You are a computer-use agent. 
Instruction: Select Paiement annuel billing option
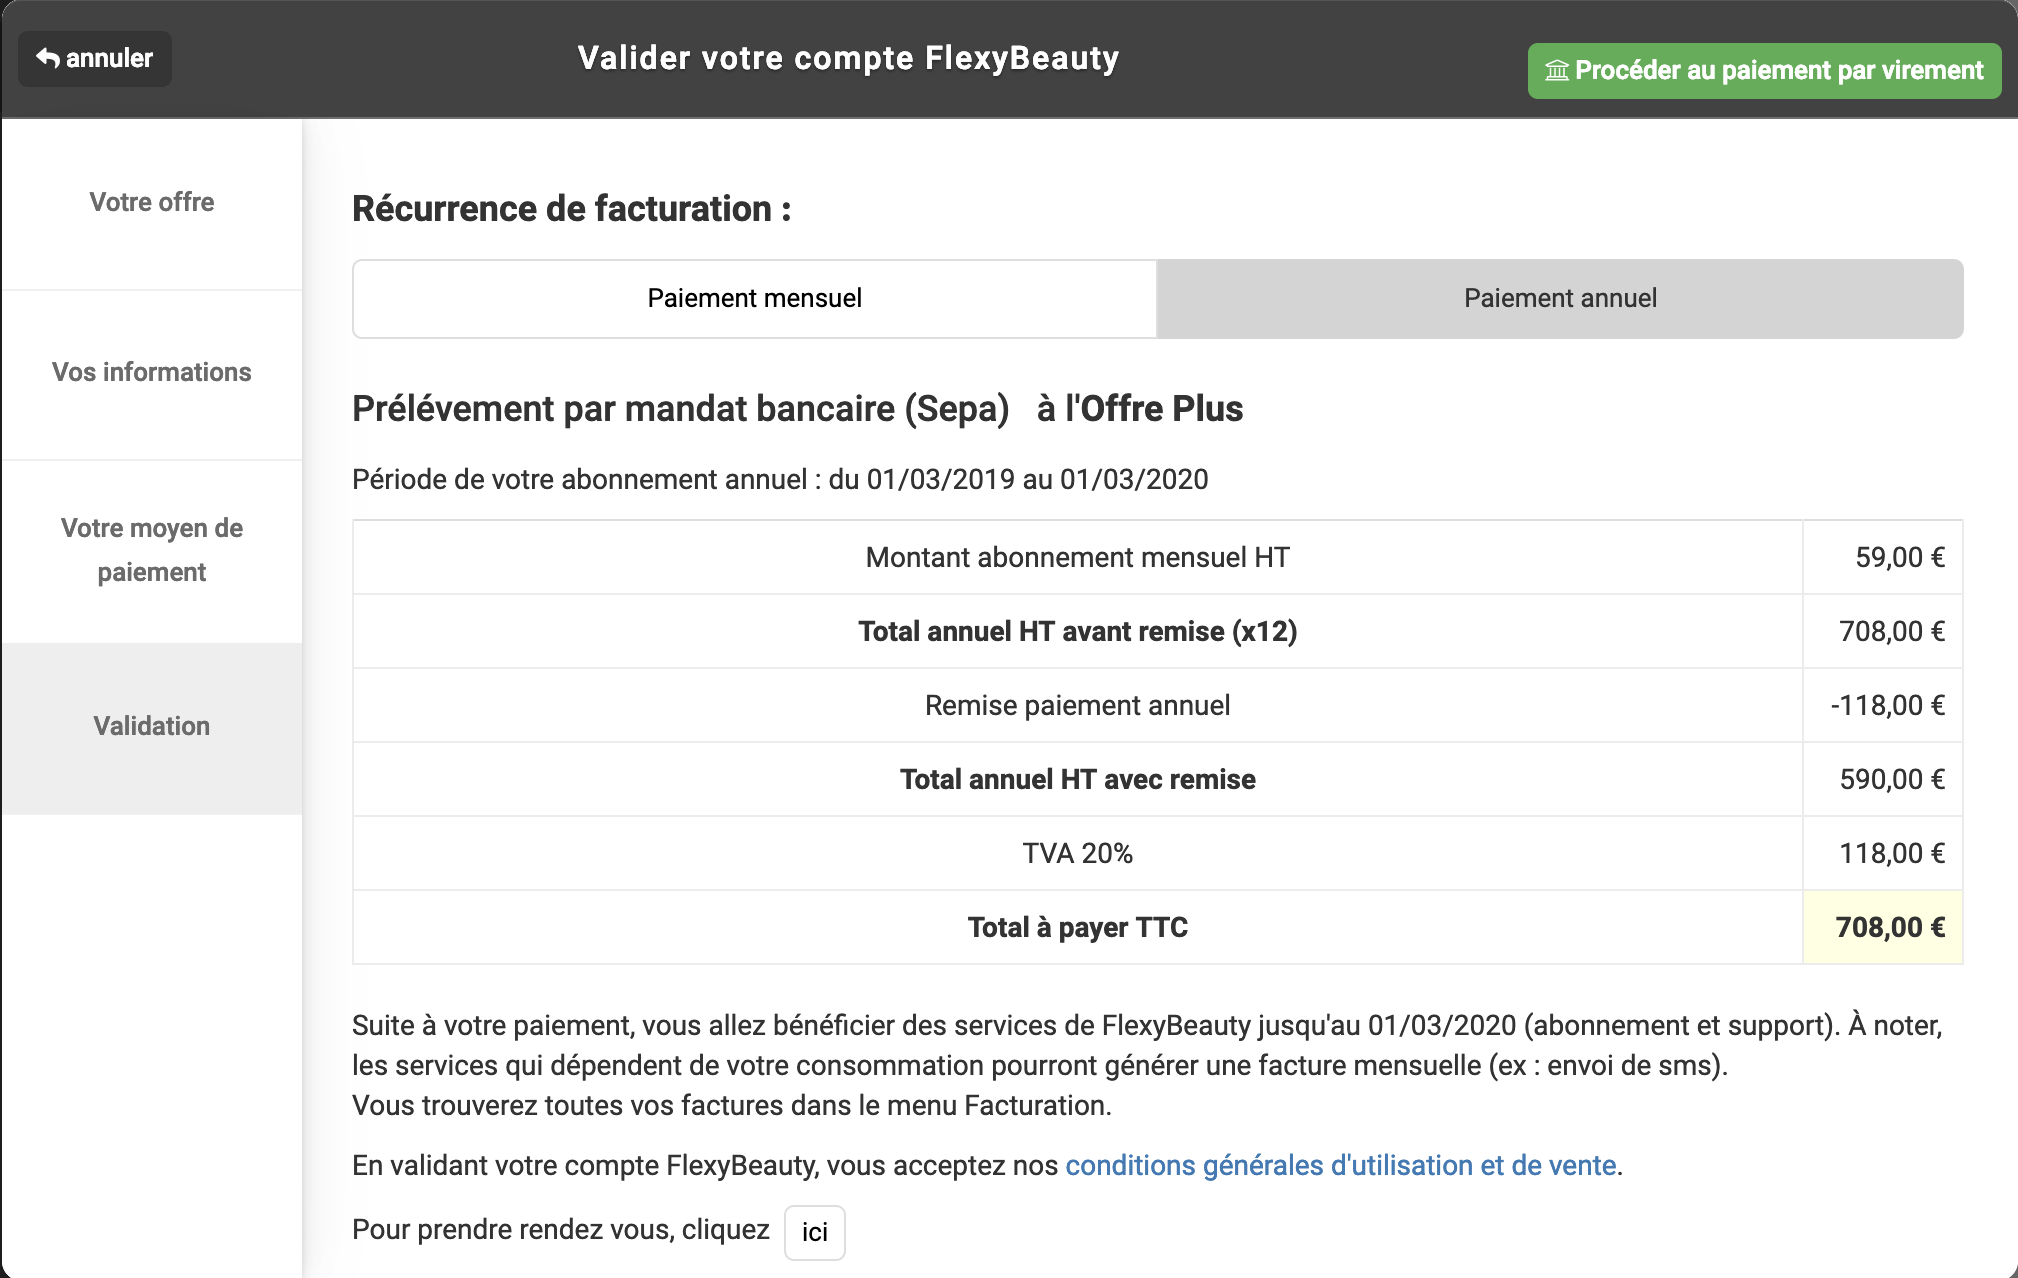pos(1560,298)
